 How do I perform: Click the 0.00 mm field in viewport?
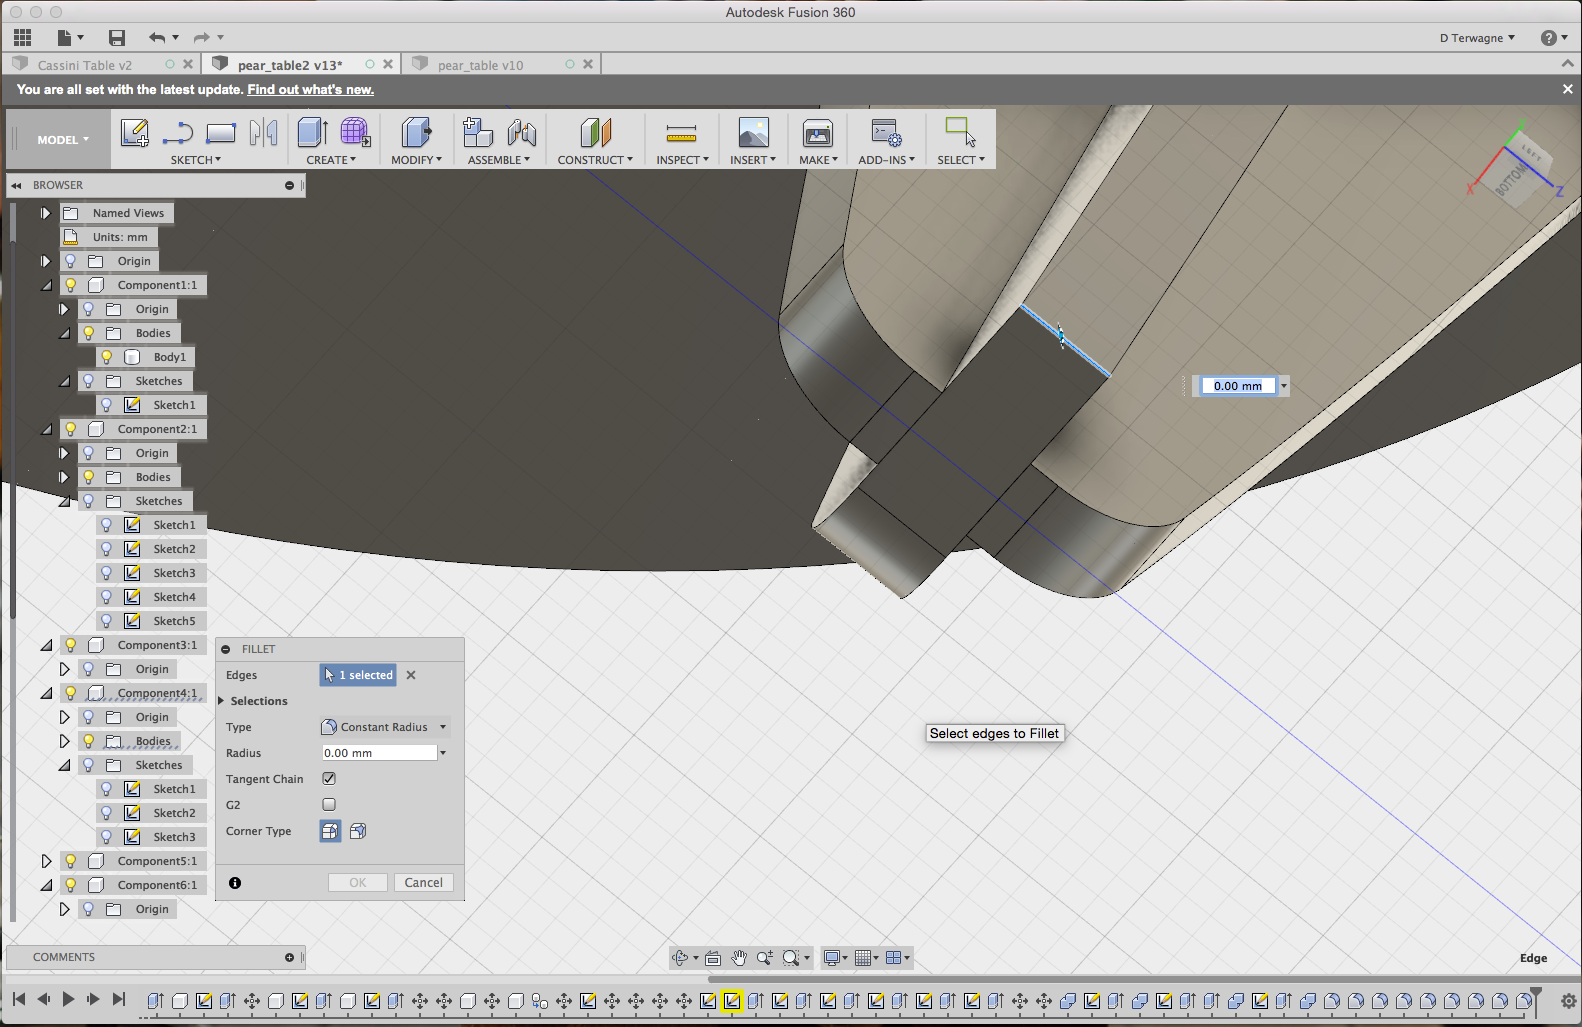coord(1238,386)
